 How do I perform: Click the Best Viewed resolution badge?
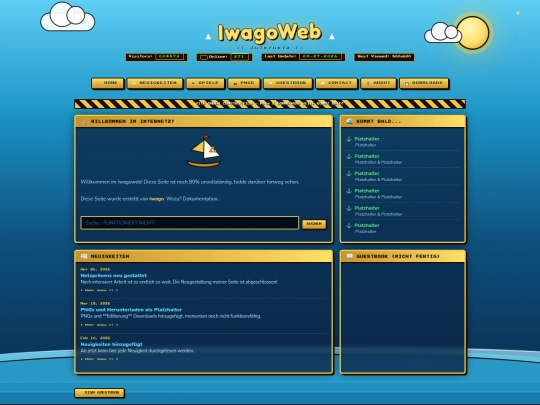(x=384, y=57)
